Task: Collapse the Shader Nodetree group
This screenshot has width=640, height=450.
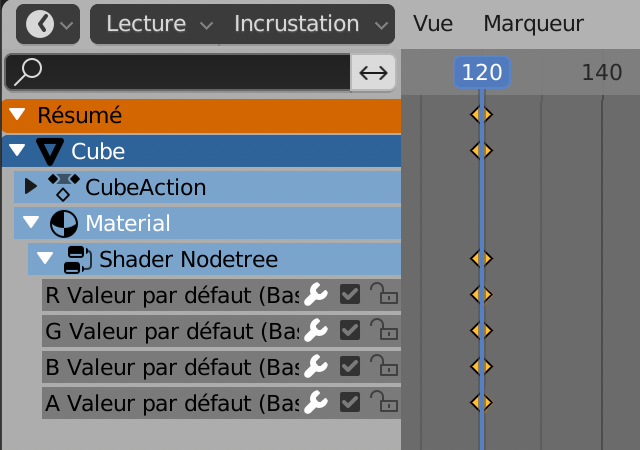Action: (44, 259)
